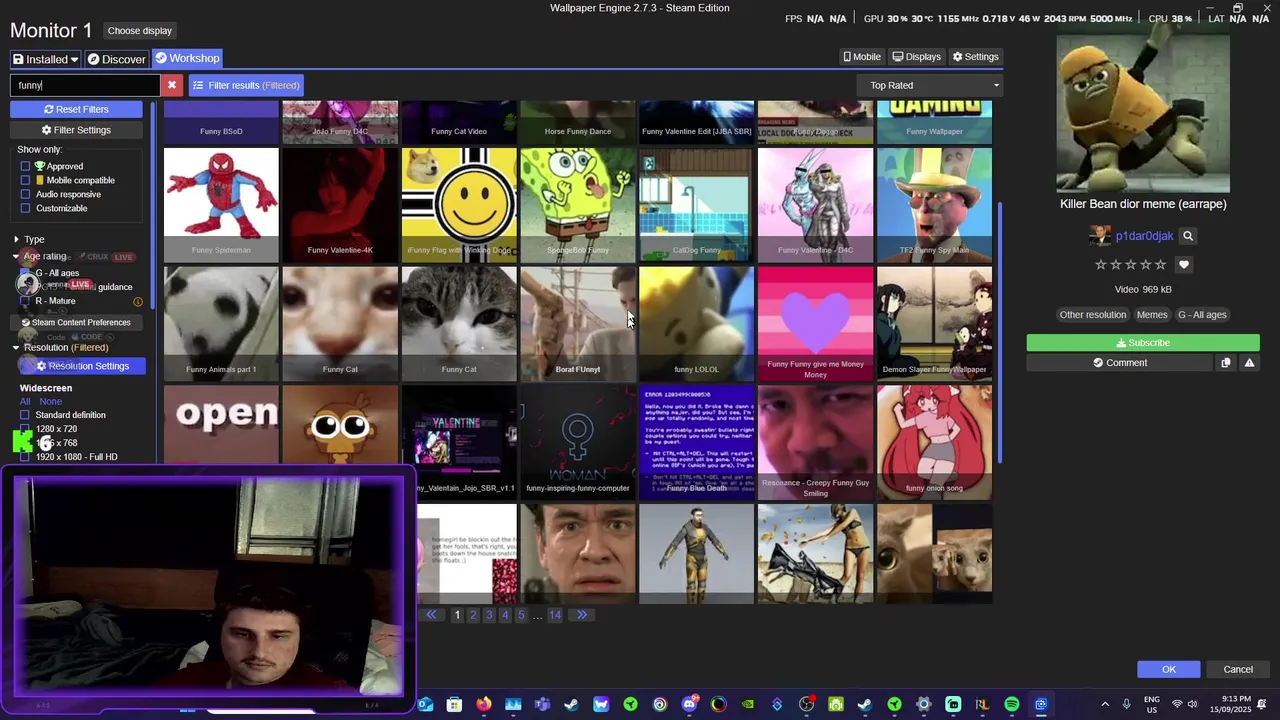Open the Settings menu
The height and width of the screenshot is (720, 1280).
point(976,57)
